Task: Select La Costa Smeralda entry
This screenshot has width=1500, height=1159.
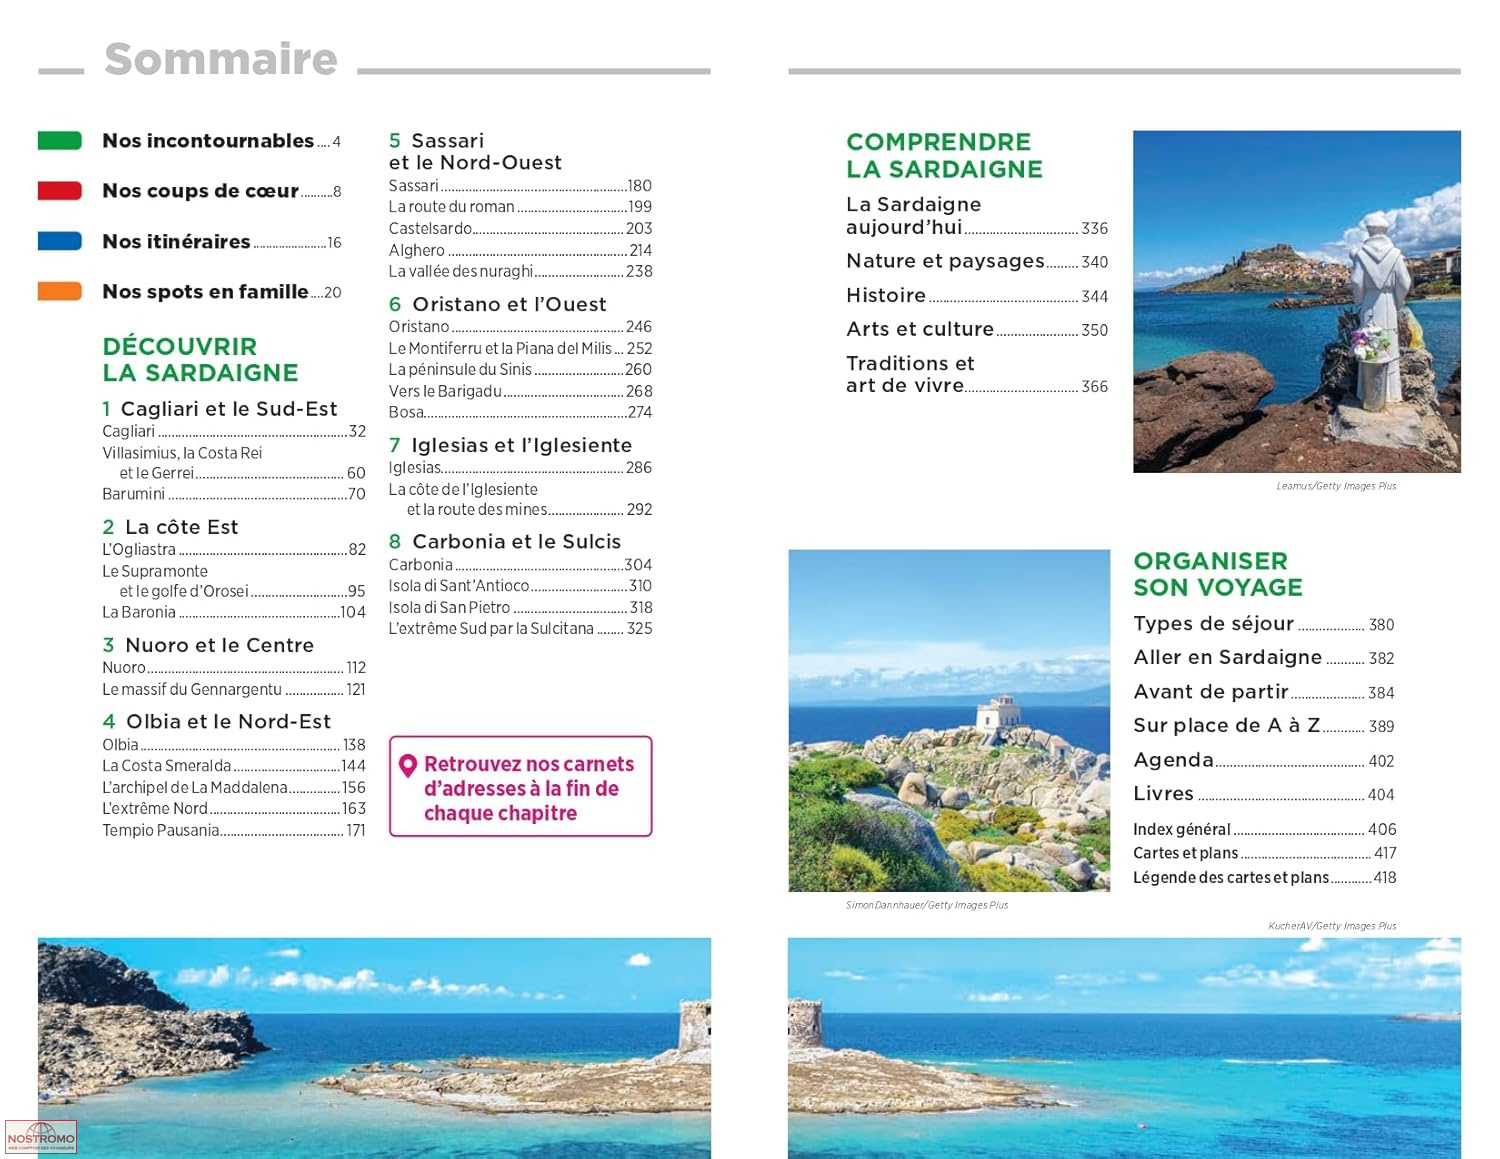Action: tap(234, 766)
